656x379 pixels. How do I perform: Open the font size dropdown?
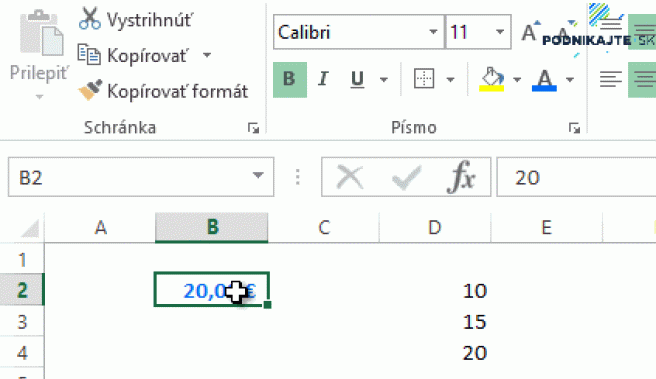(x=500, y=32)
